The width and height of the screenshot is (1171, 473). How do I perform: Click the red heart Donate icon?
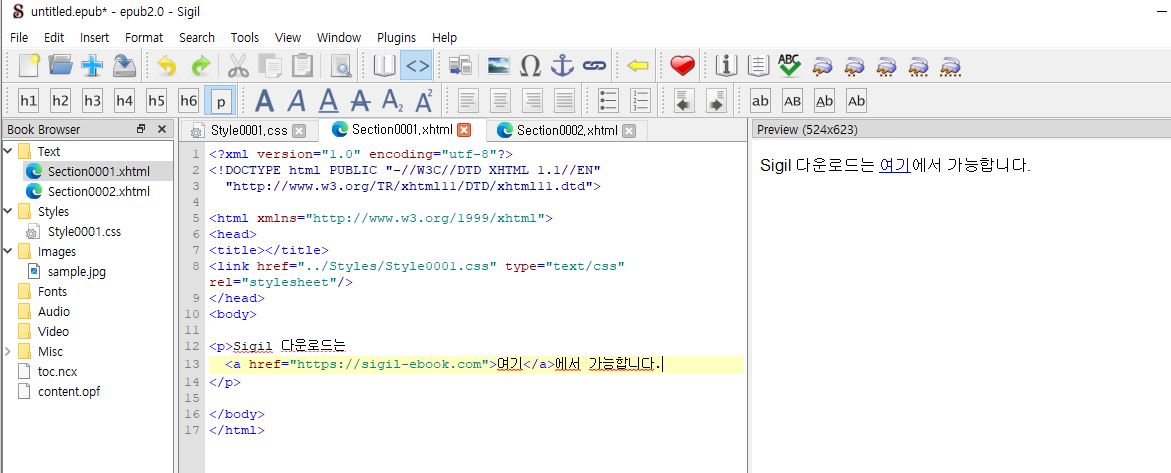(682, 66)
